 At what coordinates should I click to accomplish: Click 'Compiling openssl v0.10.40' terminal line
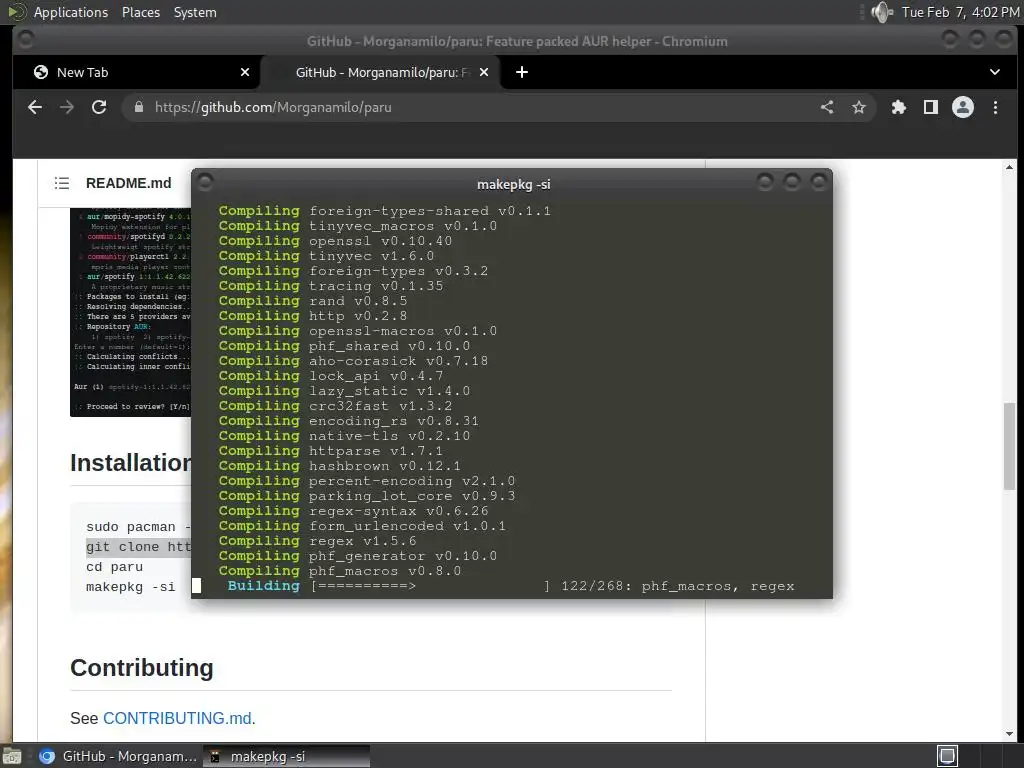click(336, 241)
